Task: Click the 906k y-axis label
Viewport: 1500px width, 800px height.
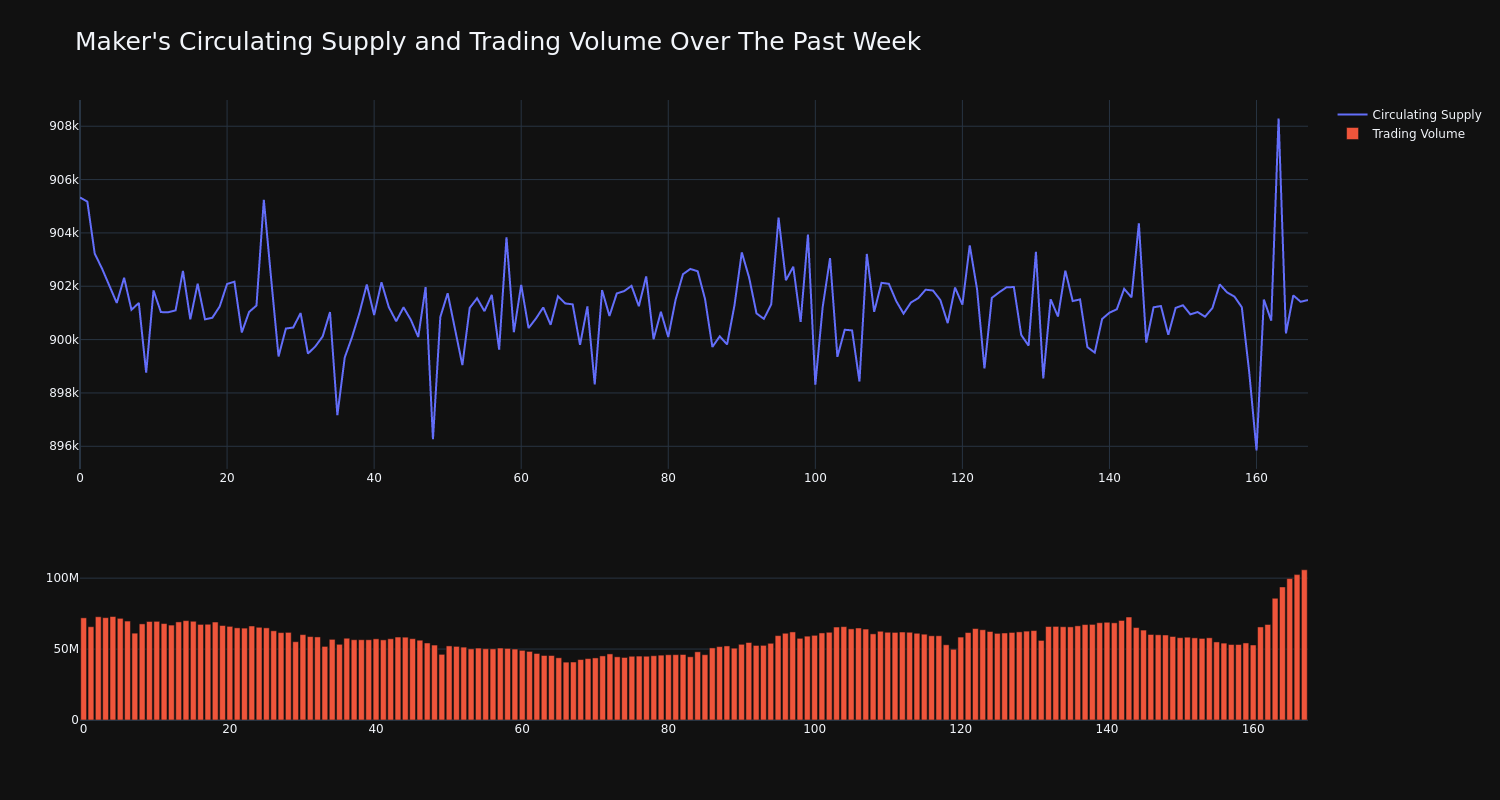Action: coord(63,180)
